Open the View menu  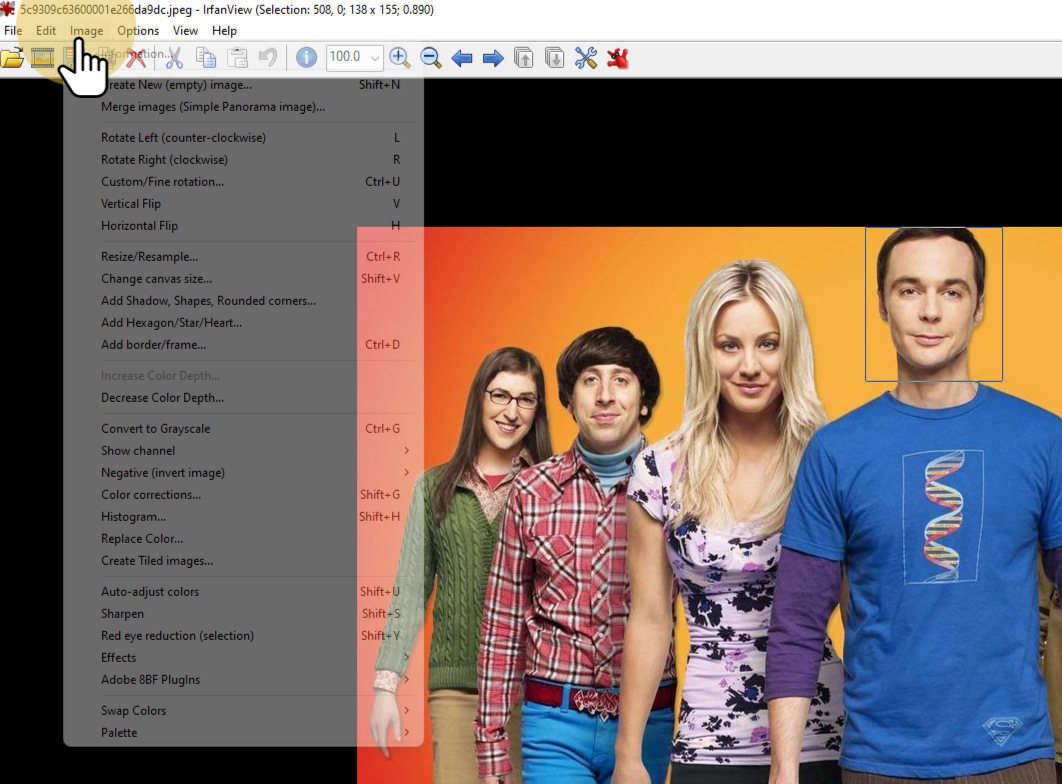tap(185, 30)
